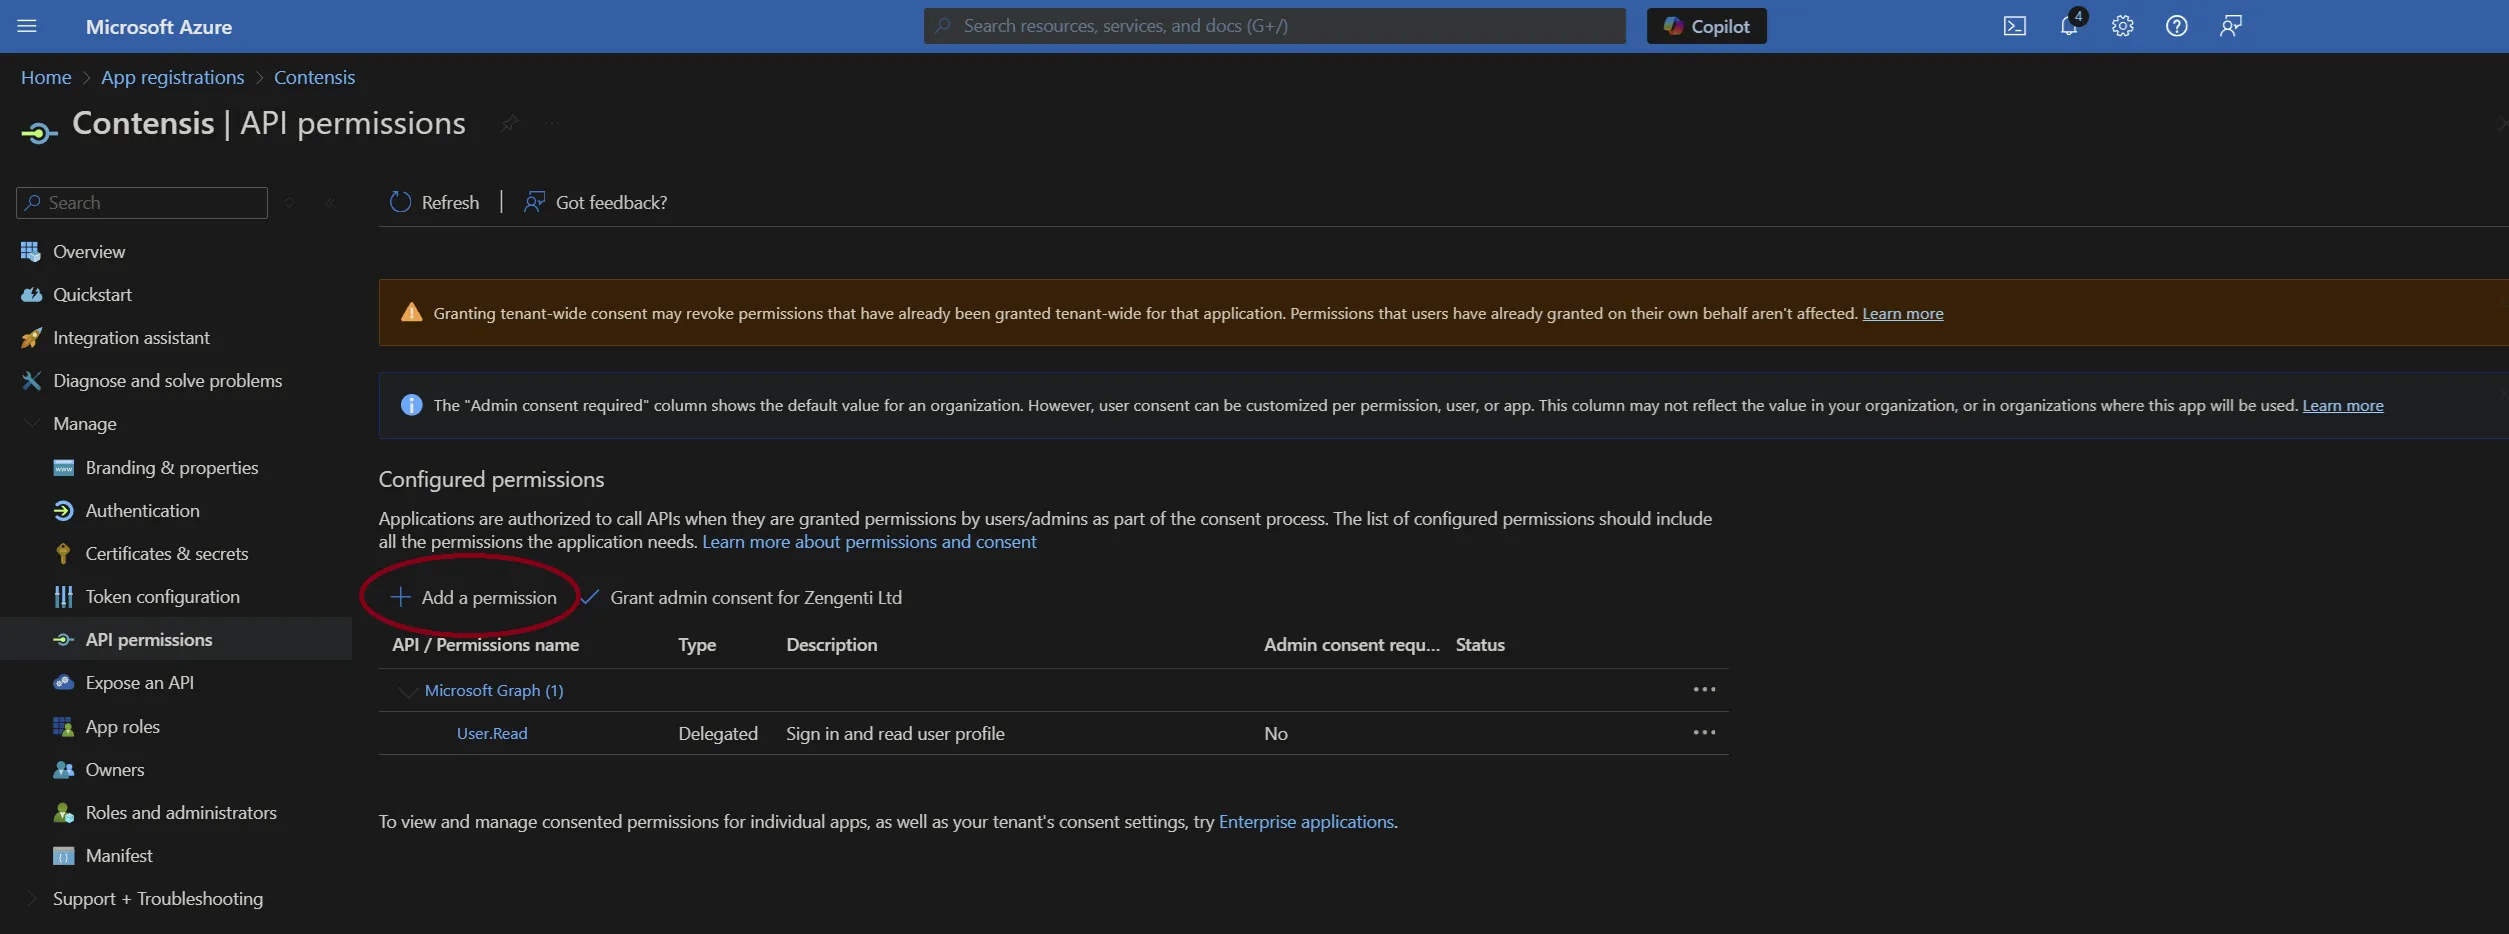Open the Azure portal hamburger menu
This screenshot has width=2509, height=934.
click(x=27, y=26)
